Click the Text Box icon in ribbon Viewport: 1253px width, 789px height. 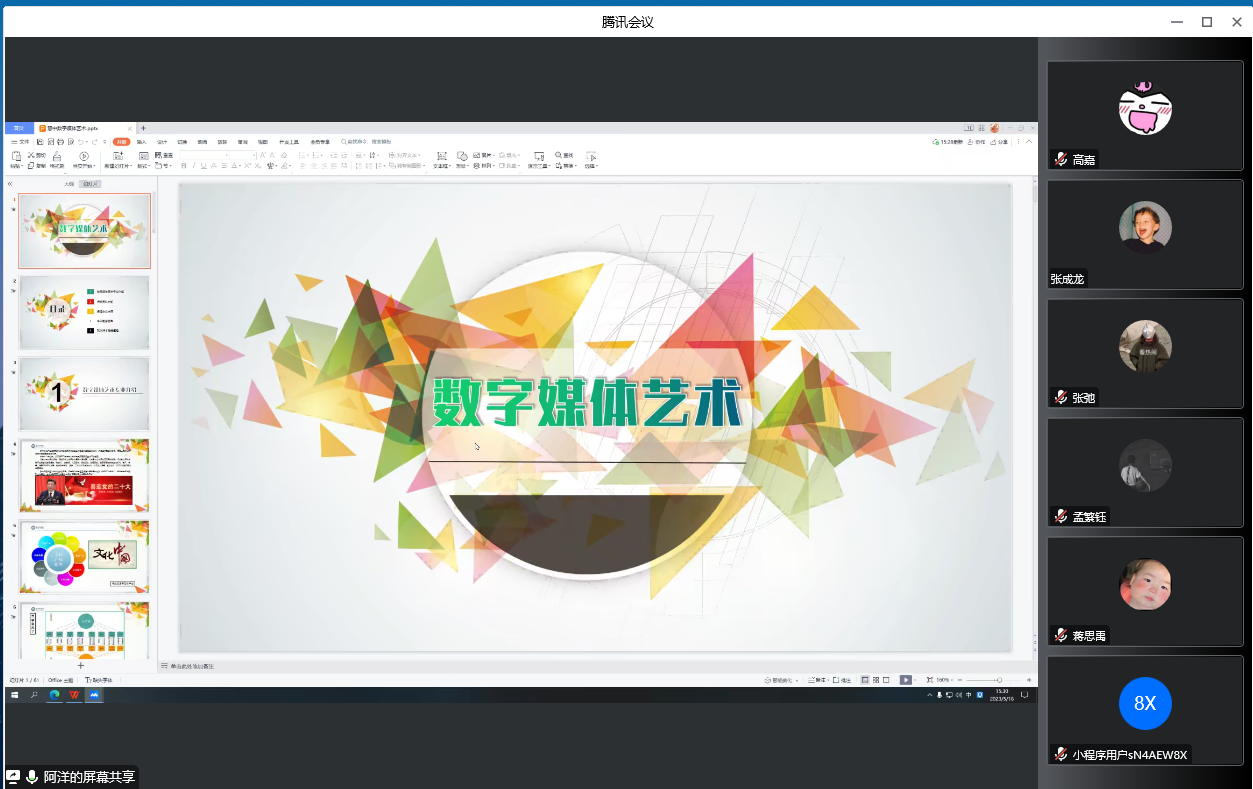point(441,157)
